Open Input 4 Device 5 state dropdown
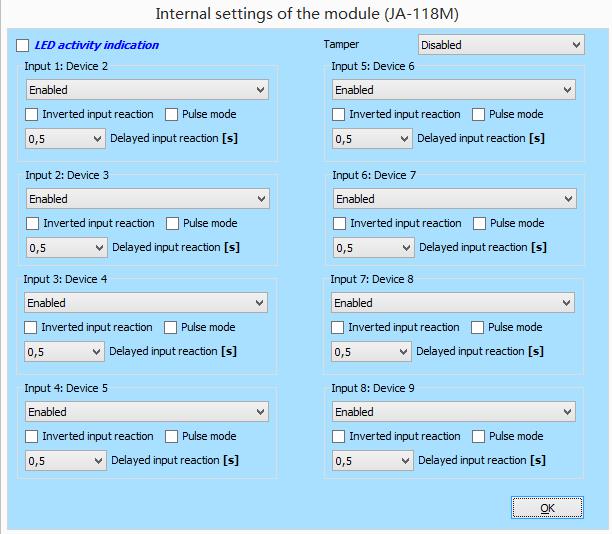The width and height of the screenshot is (612, 534). (x=147, y=412)
